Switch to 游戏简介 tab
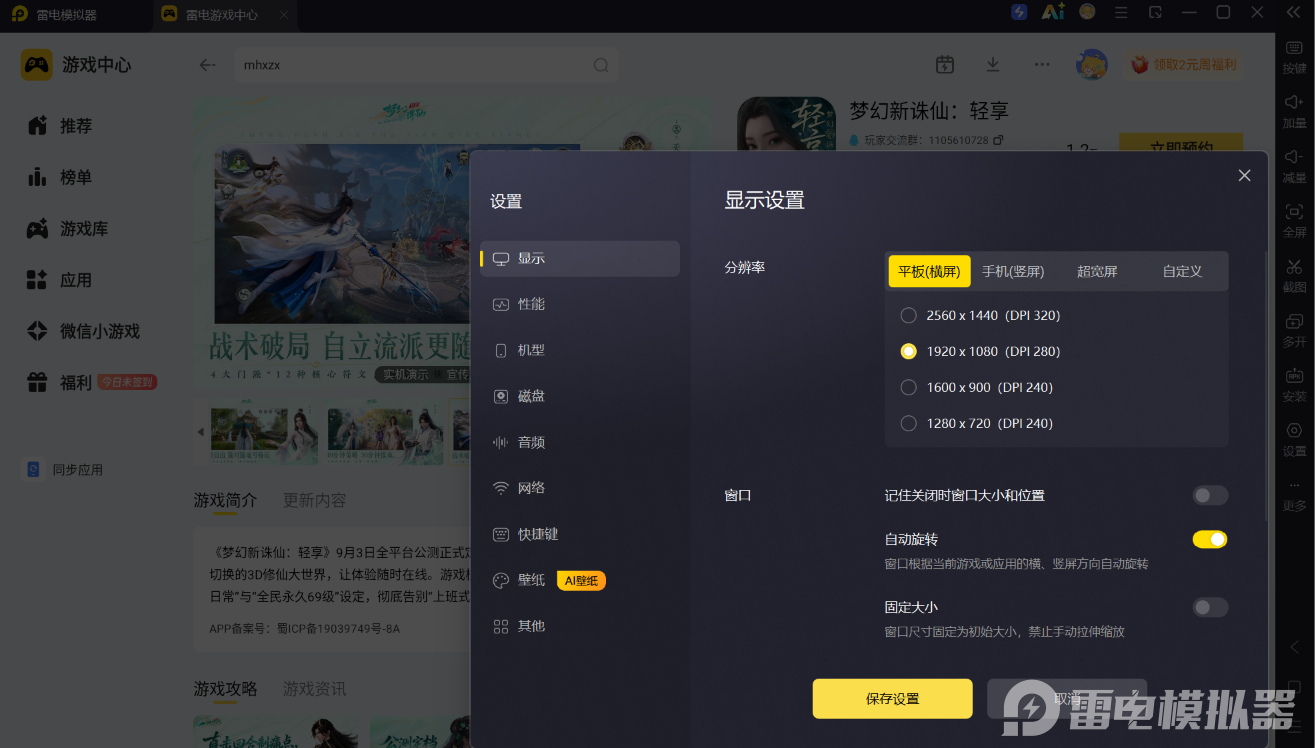 coord(225,500)
